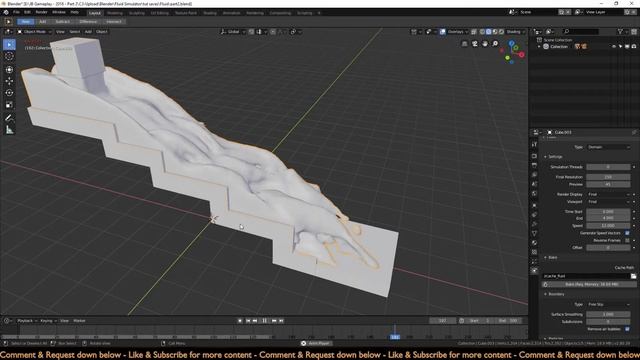The width and height of the screenshot is (640, 360).
Task: Select the Scale tool in left toolbar
Action: pos(9,105)
